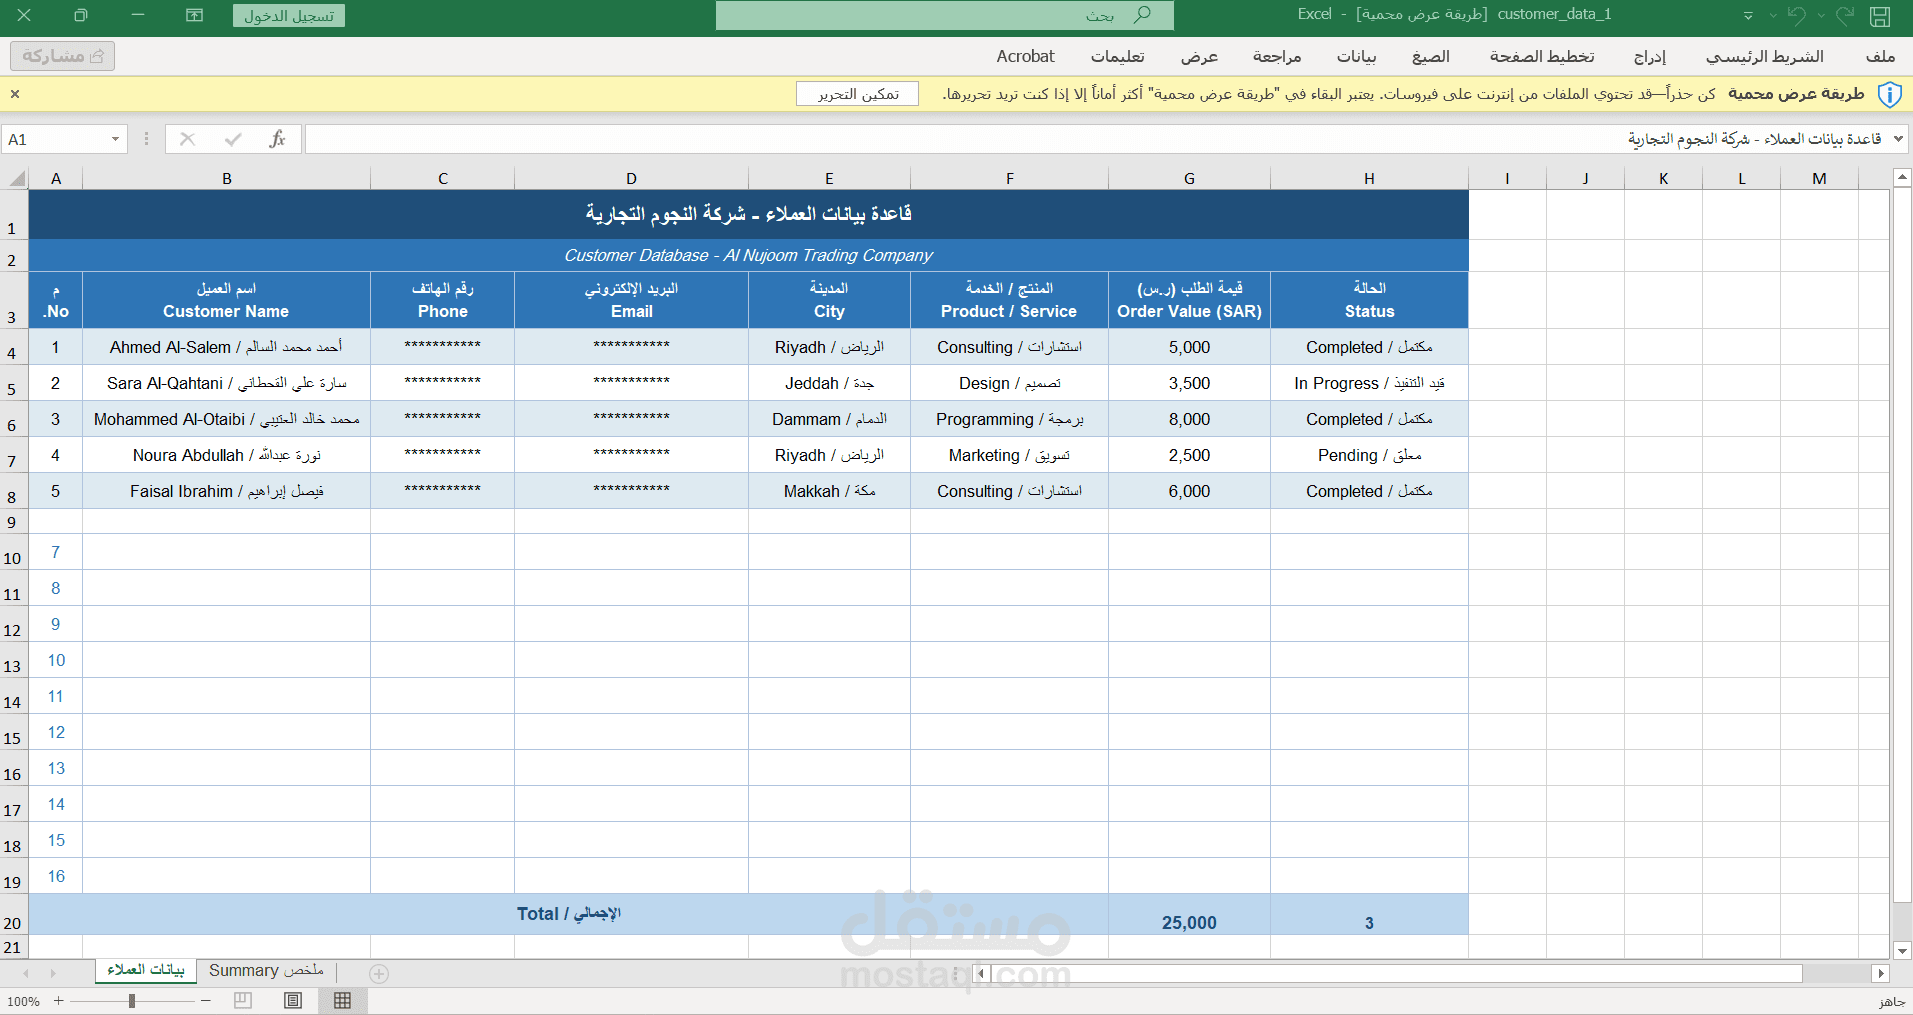Click the Customer Name header cell
The width and height of the screenshot is (1913, 1015).
click(227, 300)
